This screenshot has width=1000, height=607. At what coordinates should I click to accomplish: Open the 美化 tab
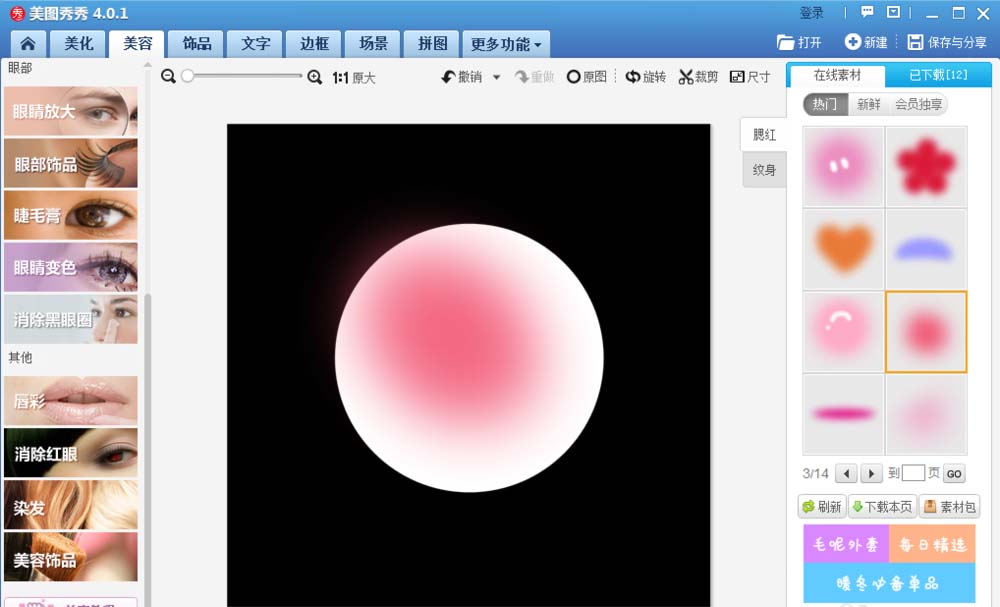pos(79,44)
